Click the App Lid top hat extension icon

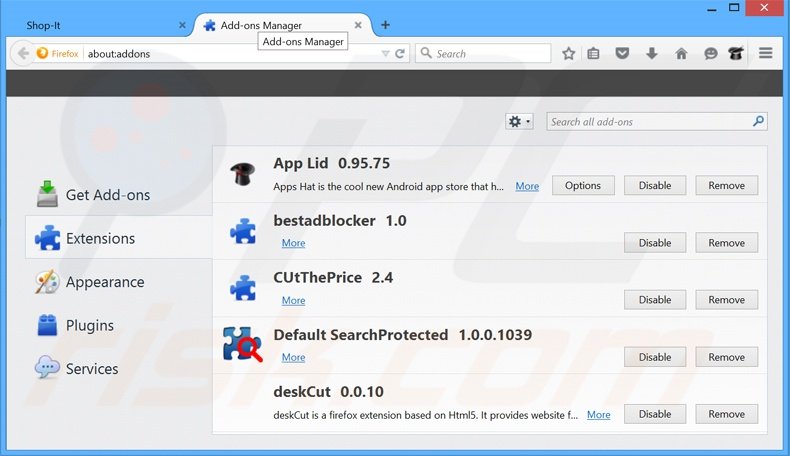(242, 174)
